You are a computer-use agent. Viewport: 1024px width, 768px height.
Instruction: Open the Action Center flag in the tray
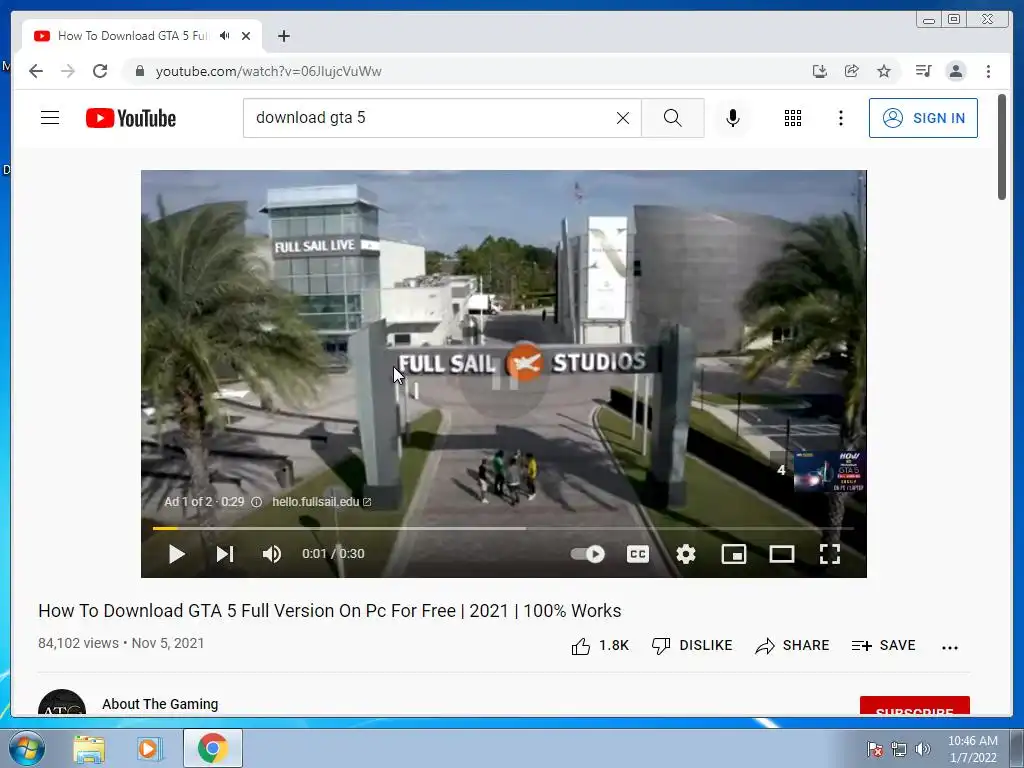click(875, 750)
